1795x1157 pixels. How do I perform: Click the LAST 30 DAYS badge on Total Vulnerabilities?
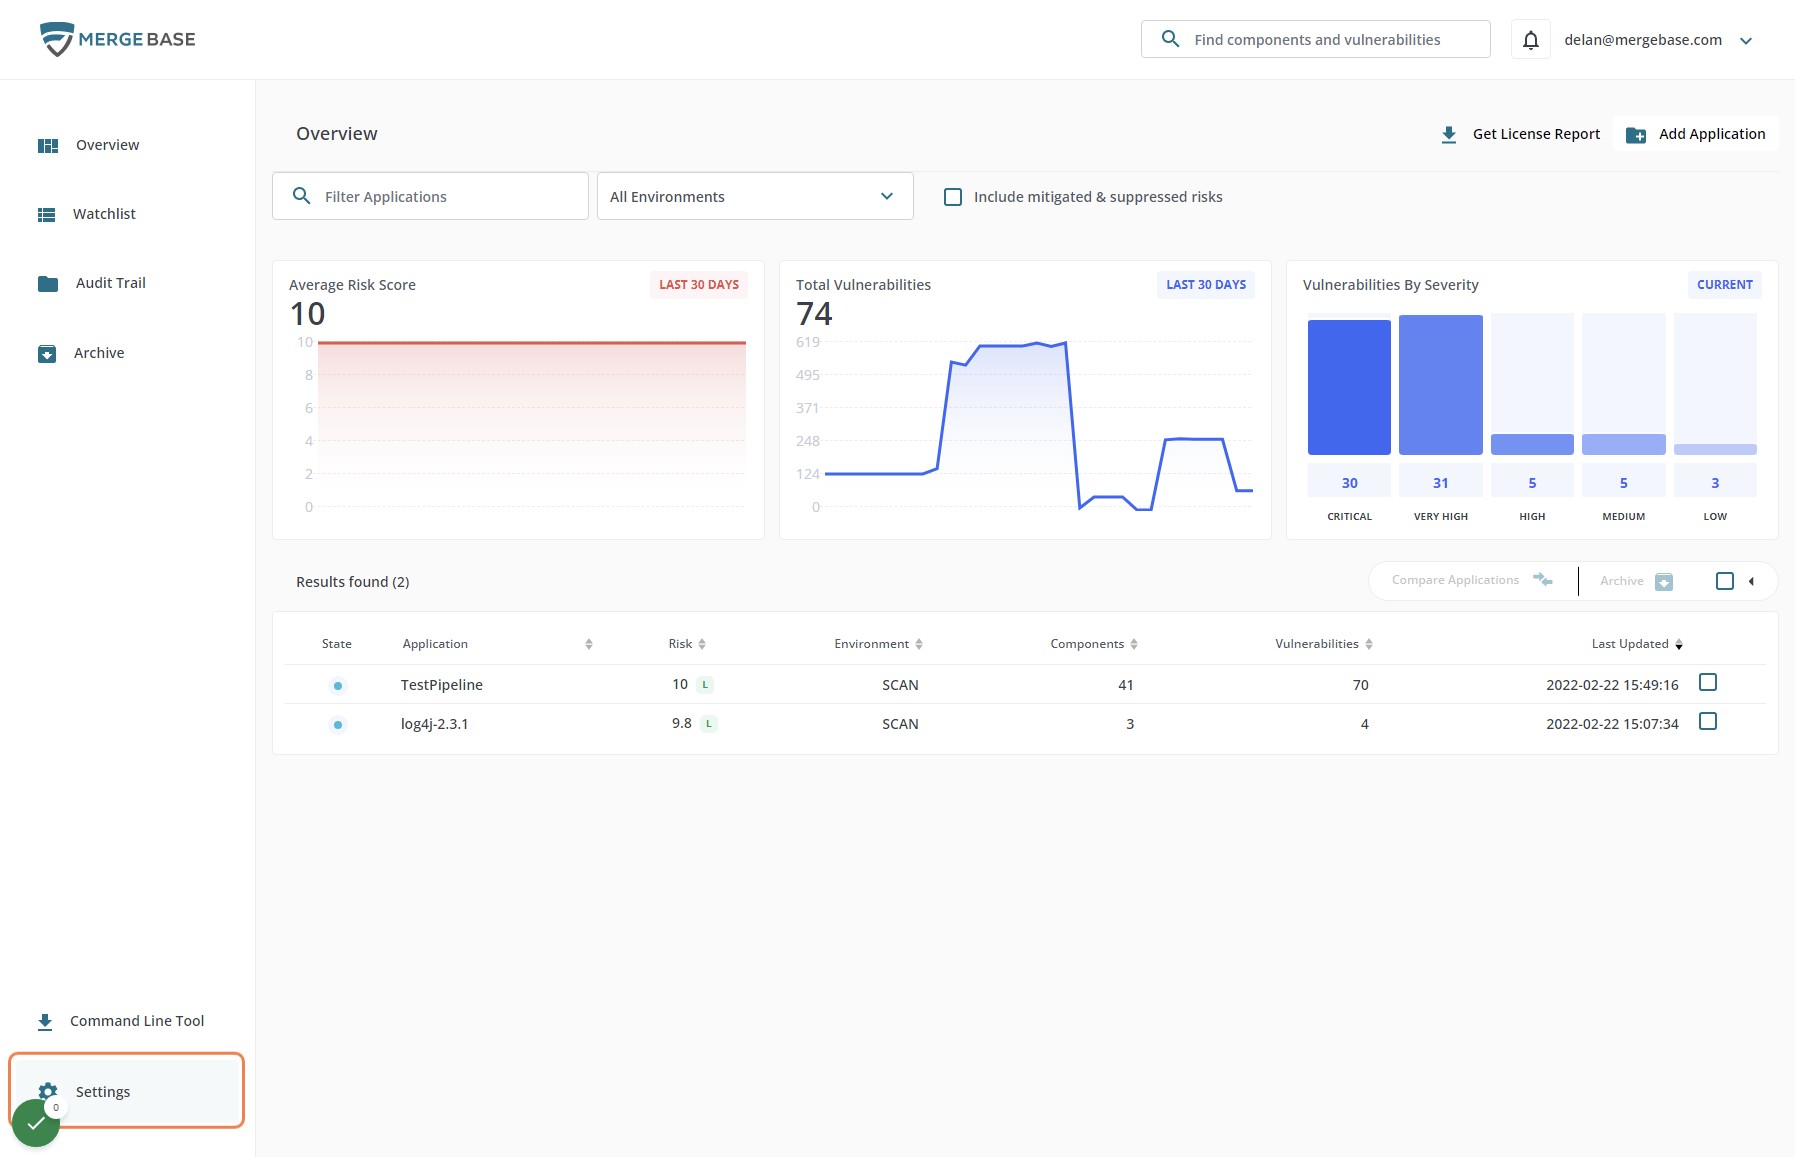(1206, 285)
